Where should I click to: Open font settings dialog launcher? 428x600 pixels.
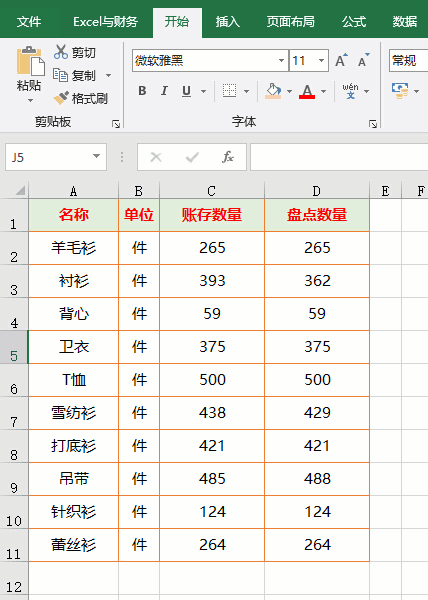[x=373, y=124]
